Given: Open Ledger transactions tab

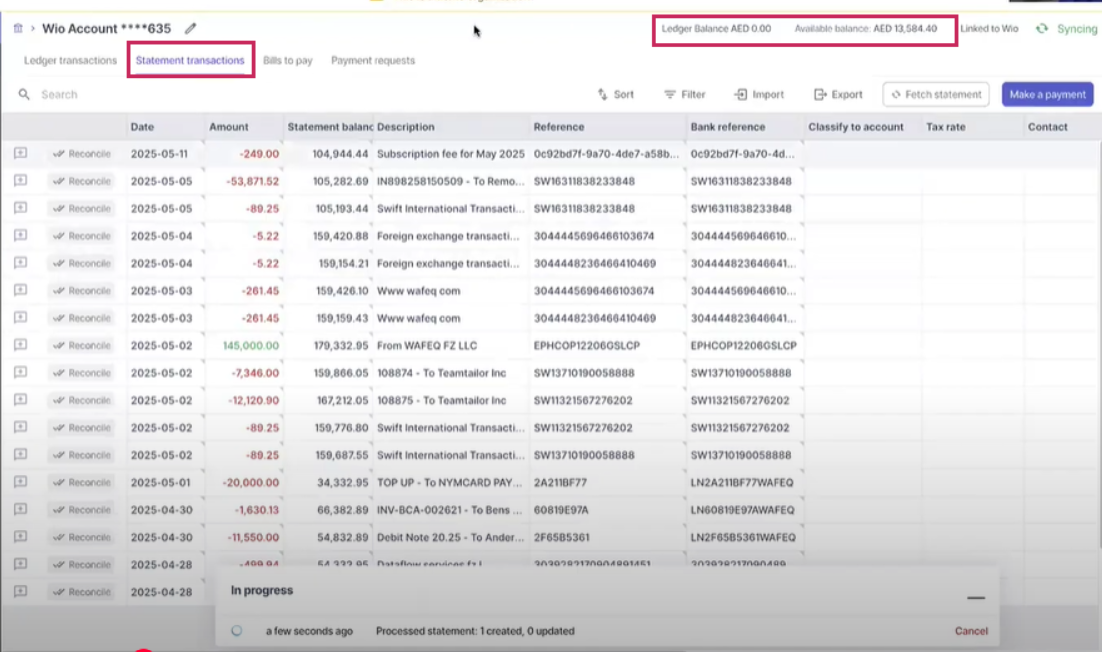Looking at the screenshot, I should tap(70, 60).
